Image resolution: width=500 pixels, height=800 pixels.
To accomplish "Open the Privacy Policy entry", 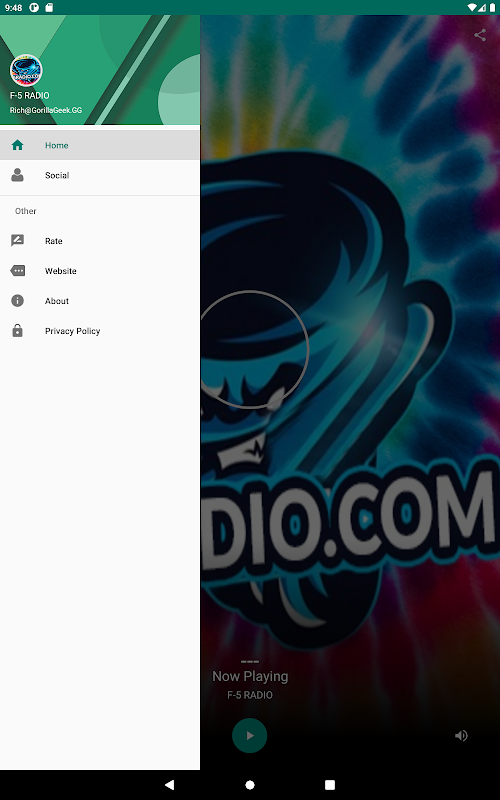I will [99, 331].
